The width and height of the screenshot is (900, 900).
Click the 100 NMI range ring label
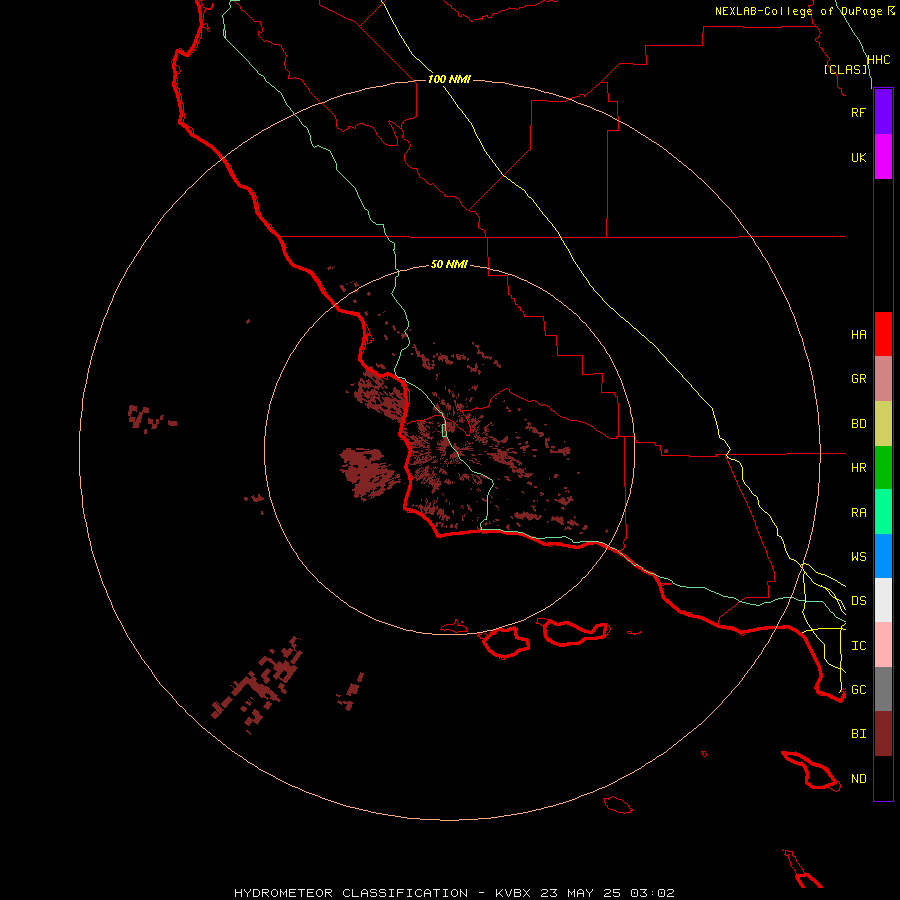(x=449, y=79)
